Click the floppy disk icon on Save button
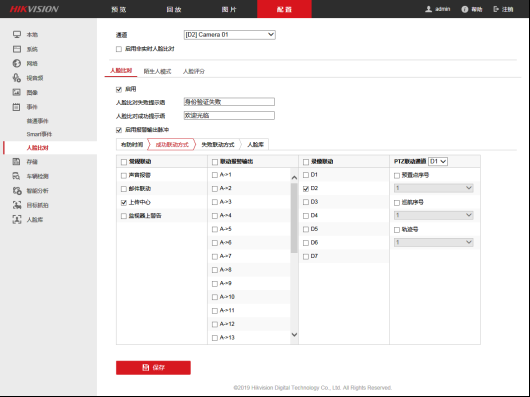 pyautogui.click(x=146, y=368)
